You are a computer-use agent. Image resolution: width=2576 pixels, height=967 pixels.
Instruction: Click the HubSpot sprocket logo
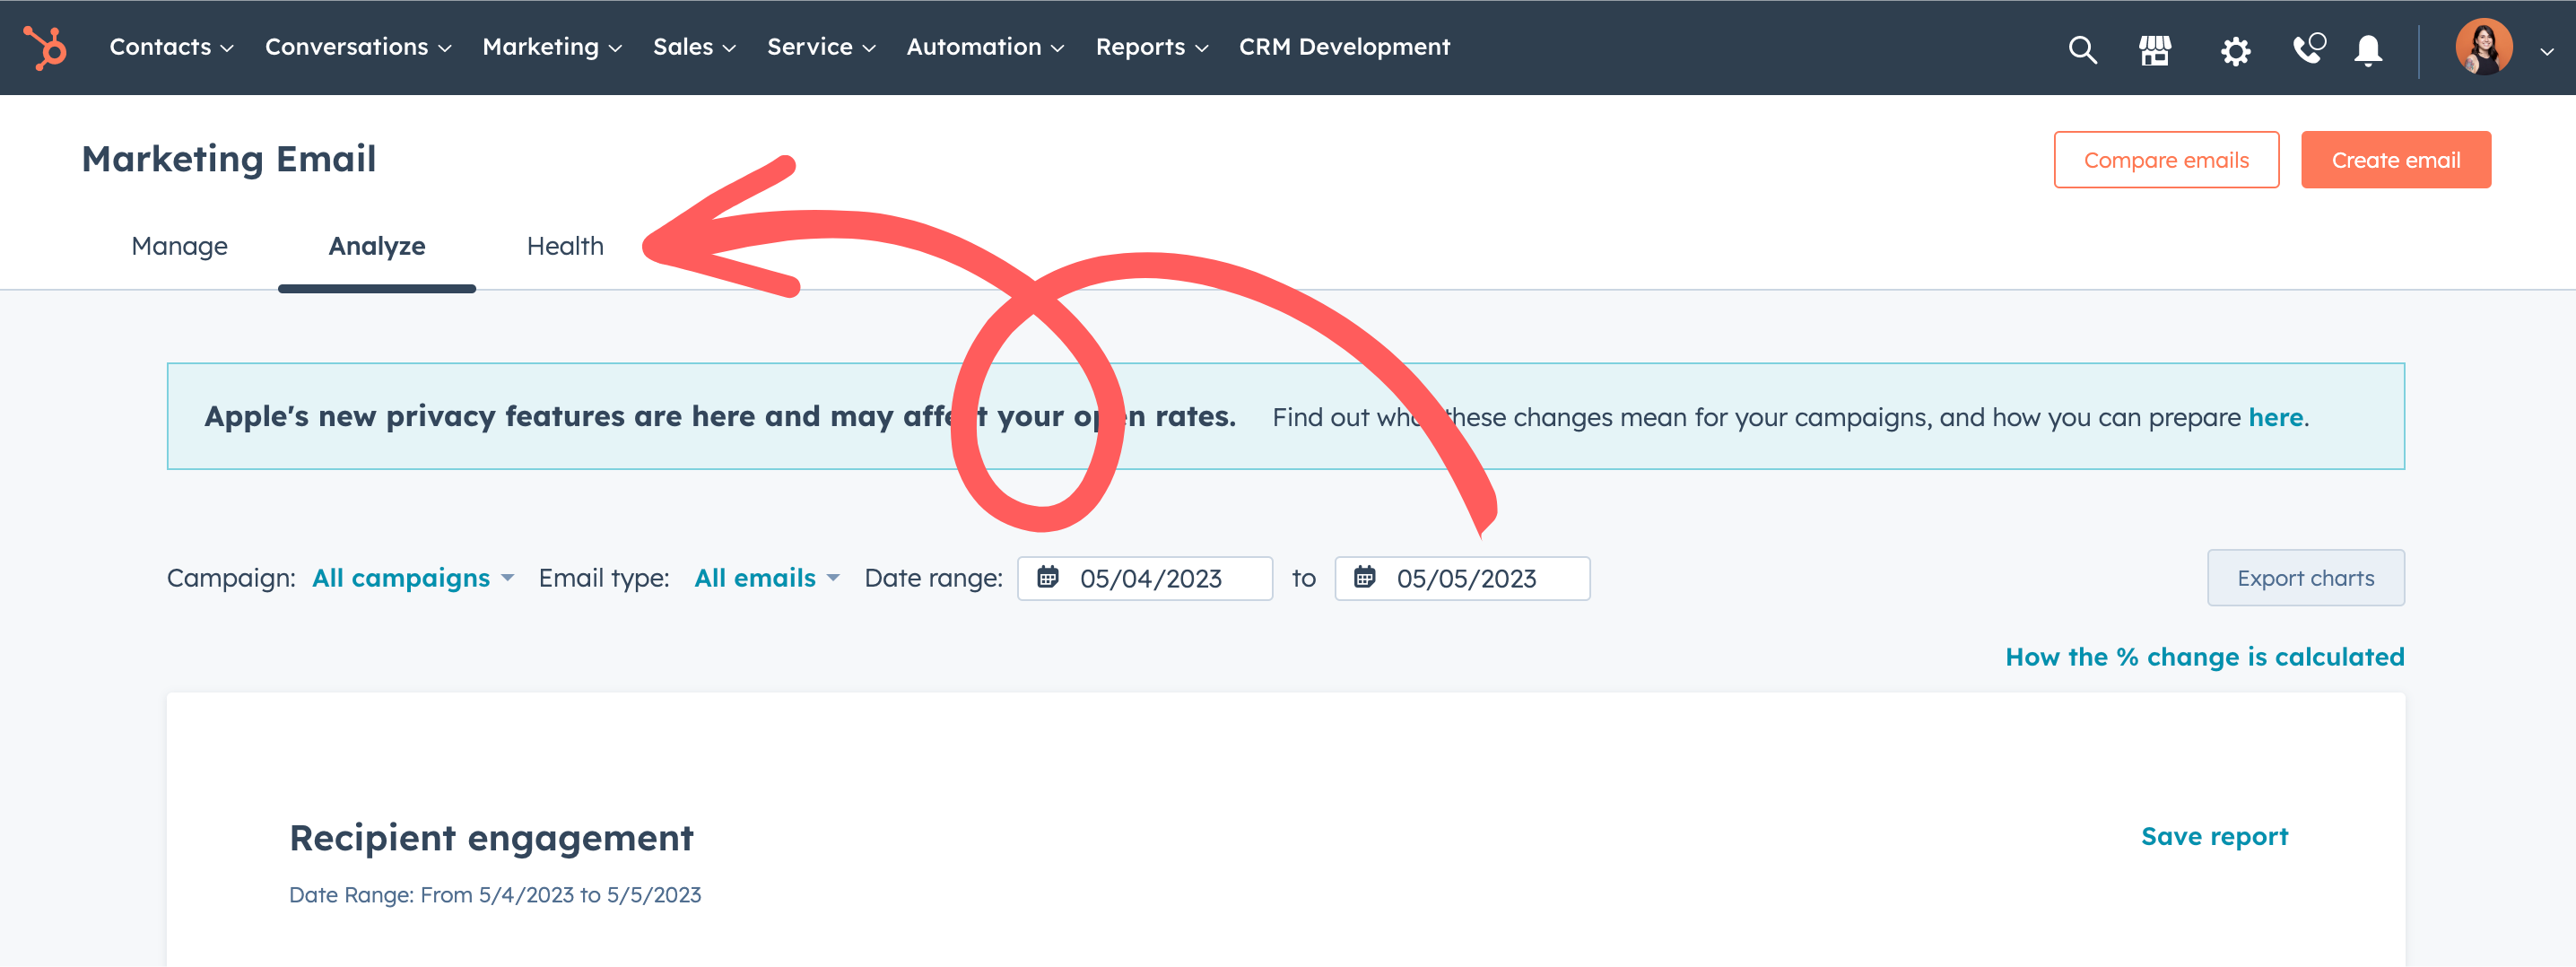tap(45, 47)
